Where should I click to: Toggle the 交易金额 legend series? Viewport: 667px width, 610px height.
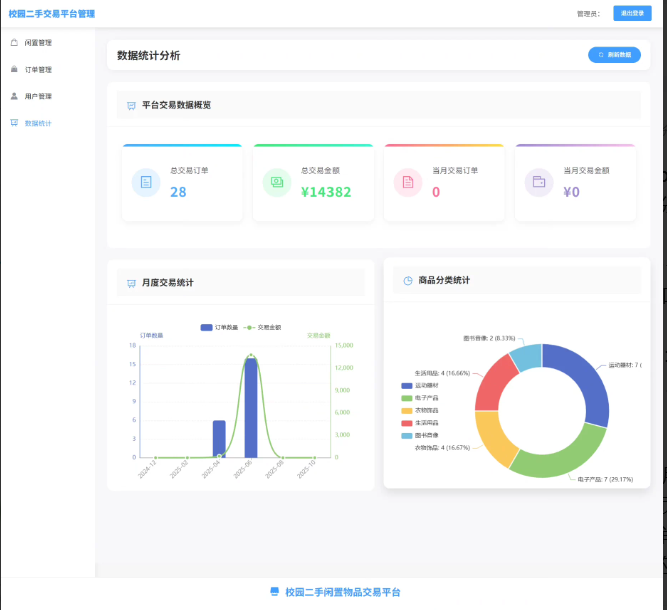262,327
